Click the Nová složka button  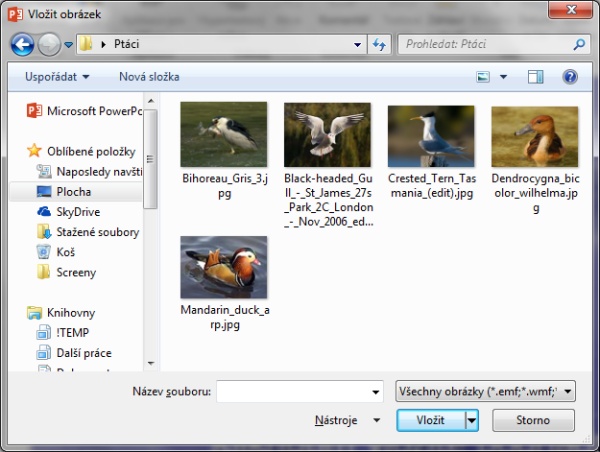(149, 77)
